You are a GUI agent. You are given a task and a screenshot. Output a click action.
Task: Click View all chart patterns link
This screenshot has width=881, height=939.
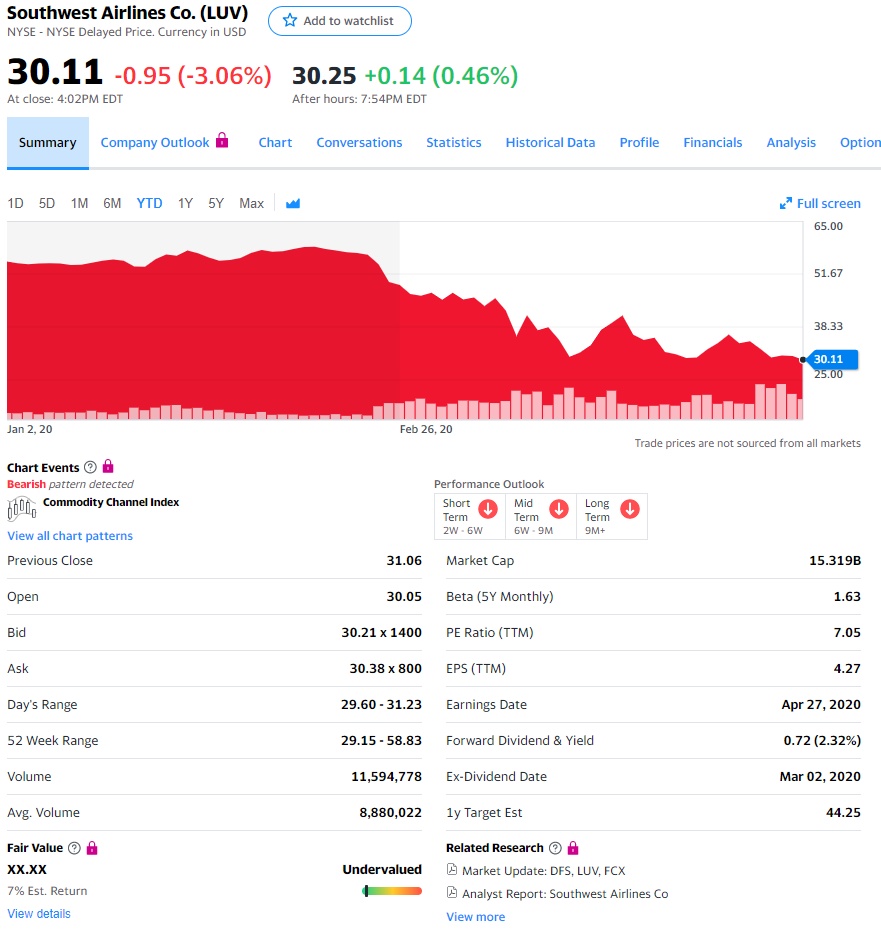[70, 536]
